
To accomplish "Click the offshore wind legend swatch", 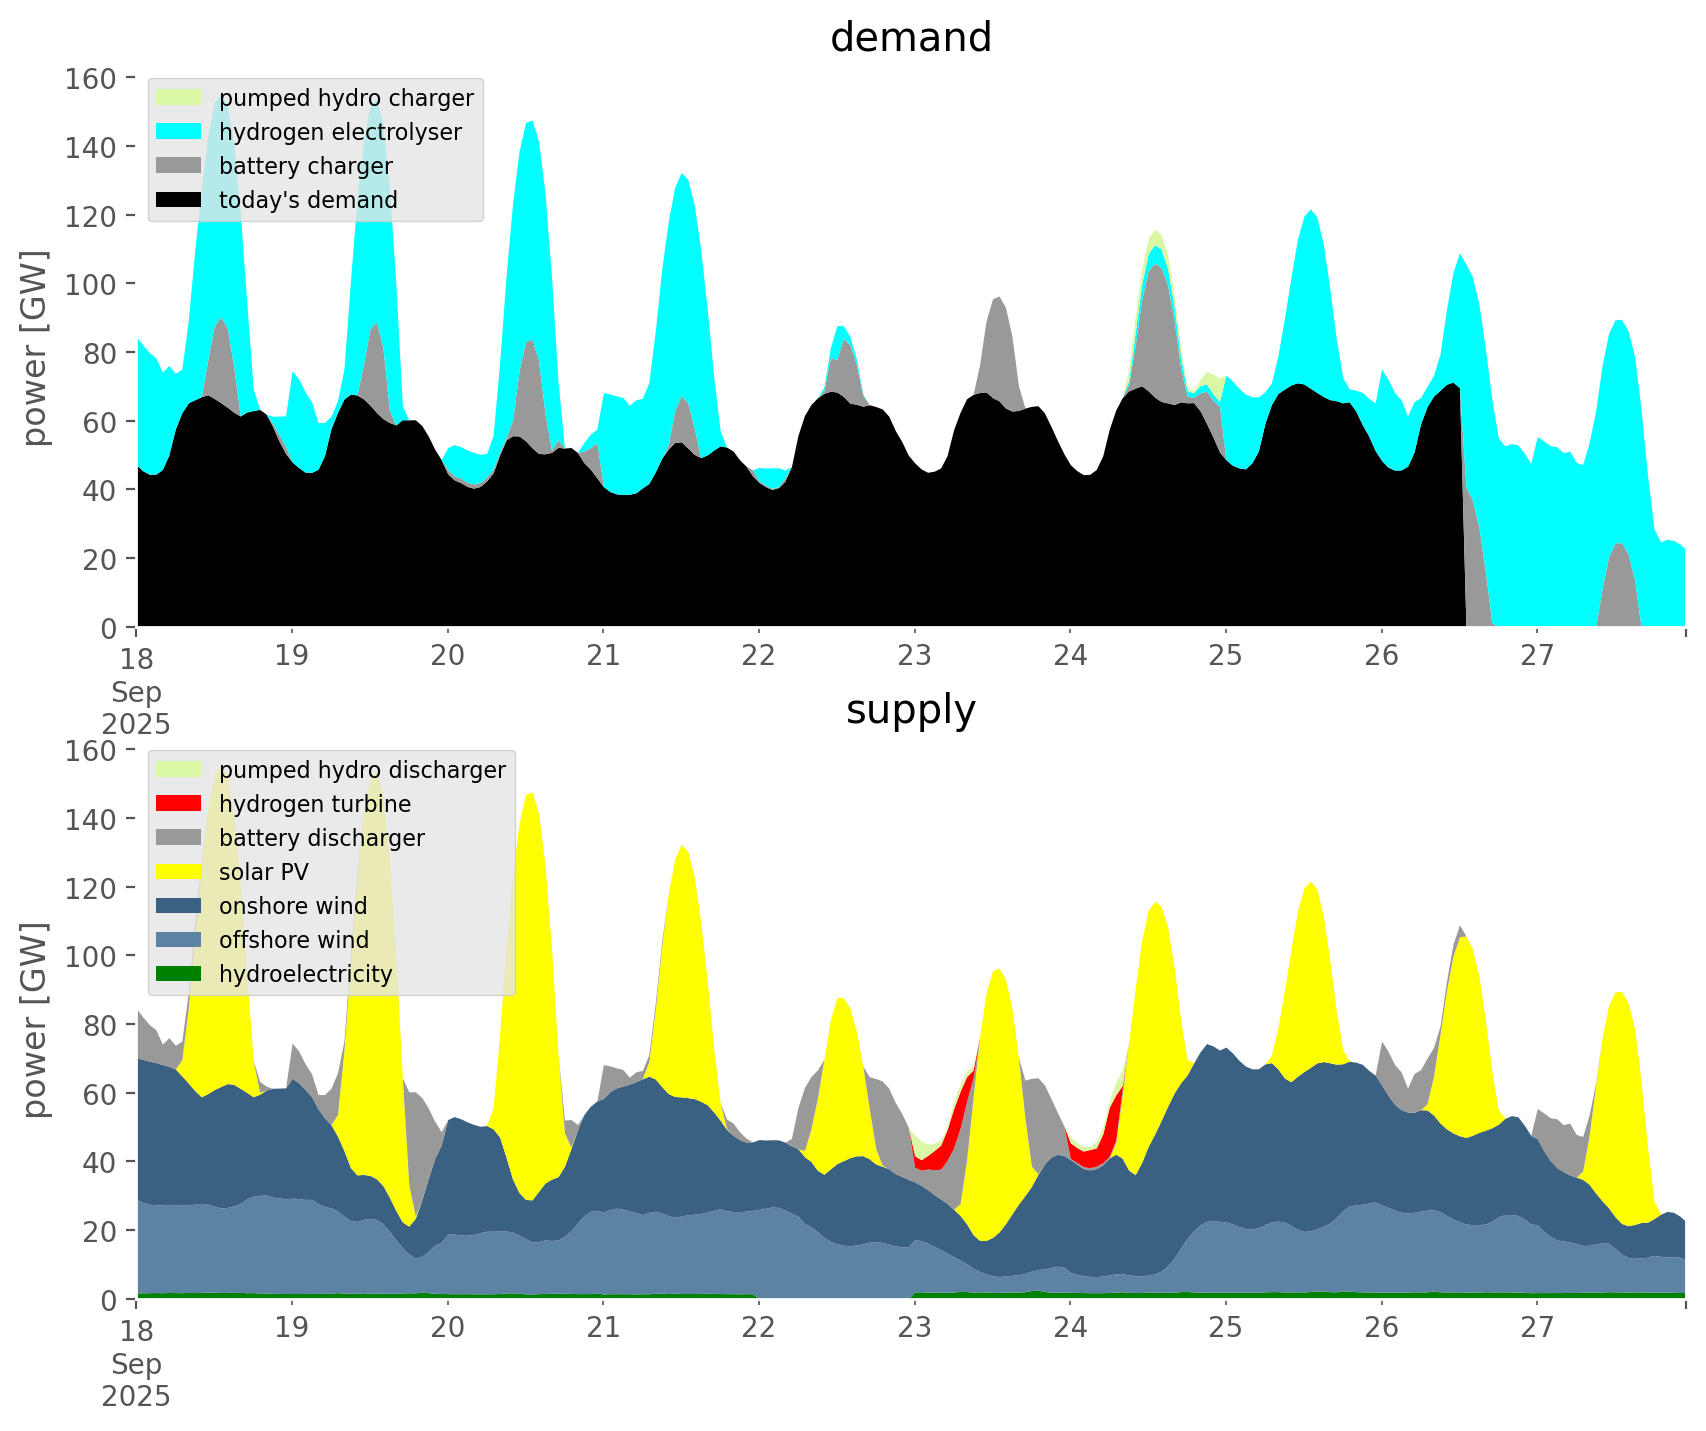I will point(179,940).
